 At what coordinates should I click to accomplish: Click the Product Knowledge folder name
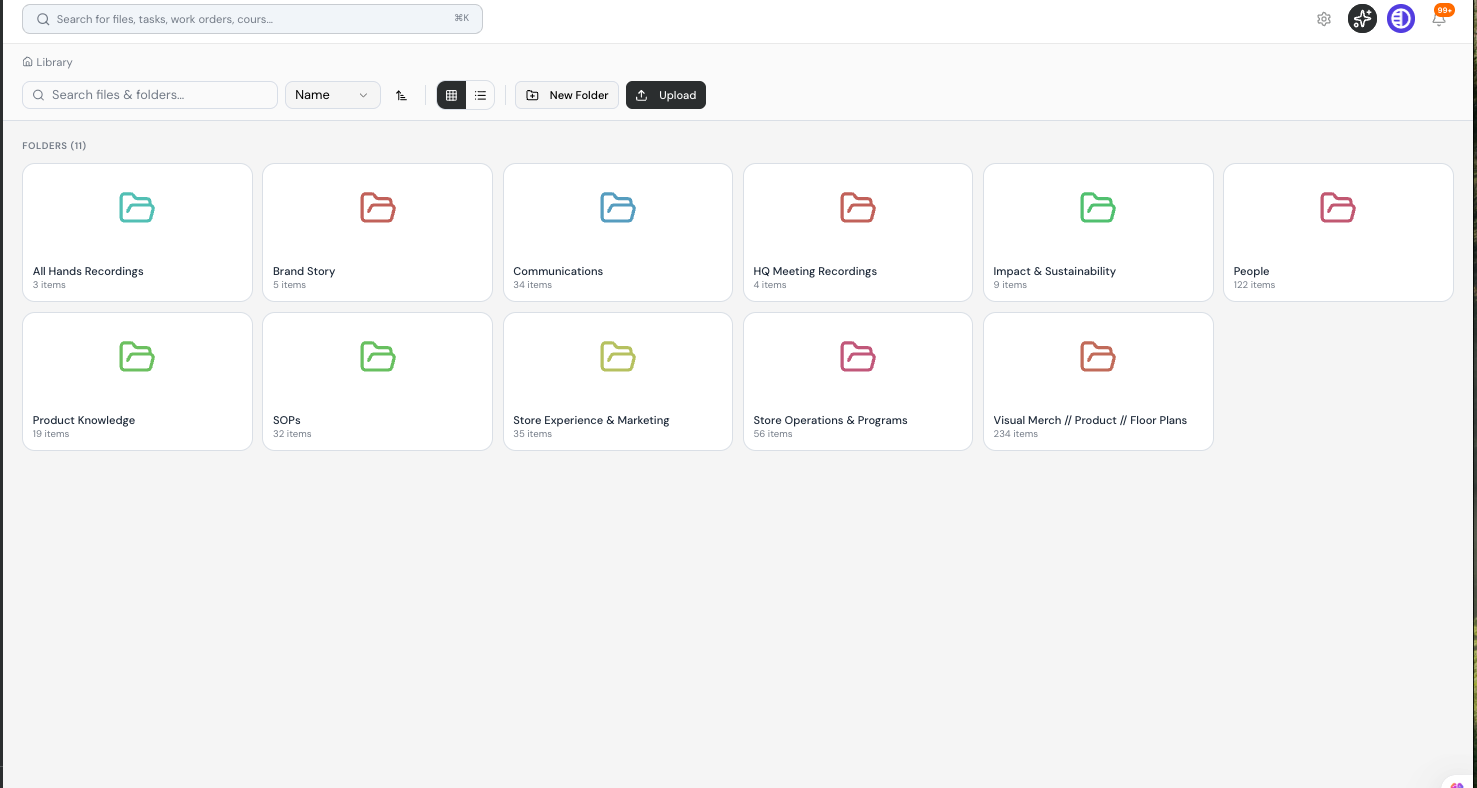(x=84, y=420)
